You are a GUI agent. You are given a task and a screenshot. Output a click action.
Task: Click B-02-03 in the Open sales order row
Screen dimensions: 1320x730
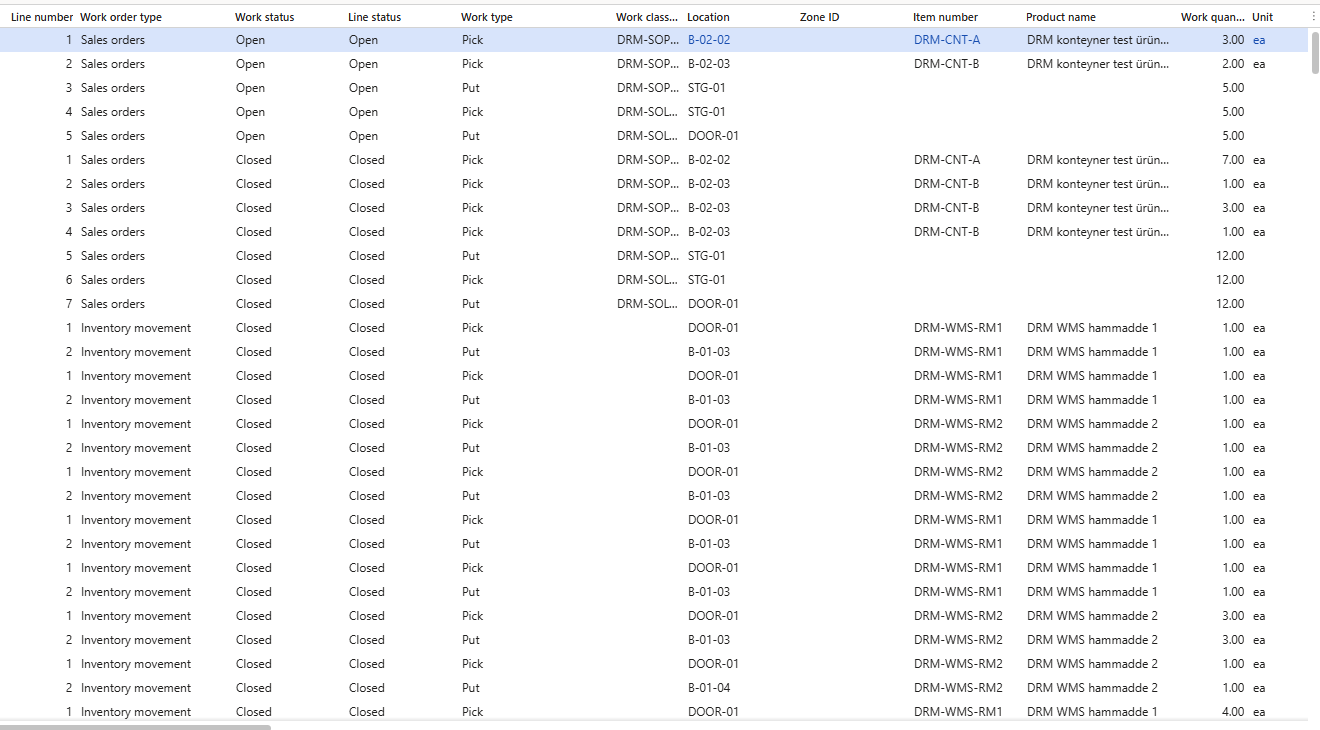click(709, 64)
